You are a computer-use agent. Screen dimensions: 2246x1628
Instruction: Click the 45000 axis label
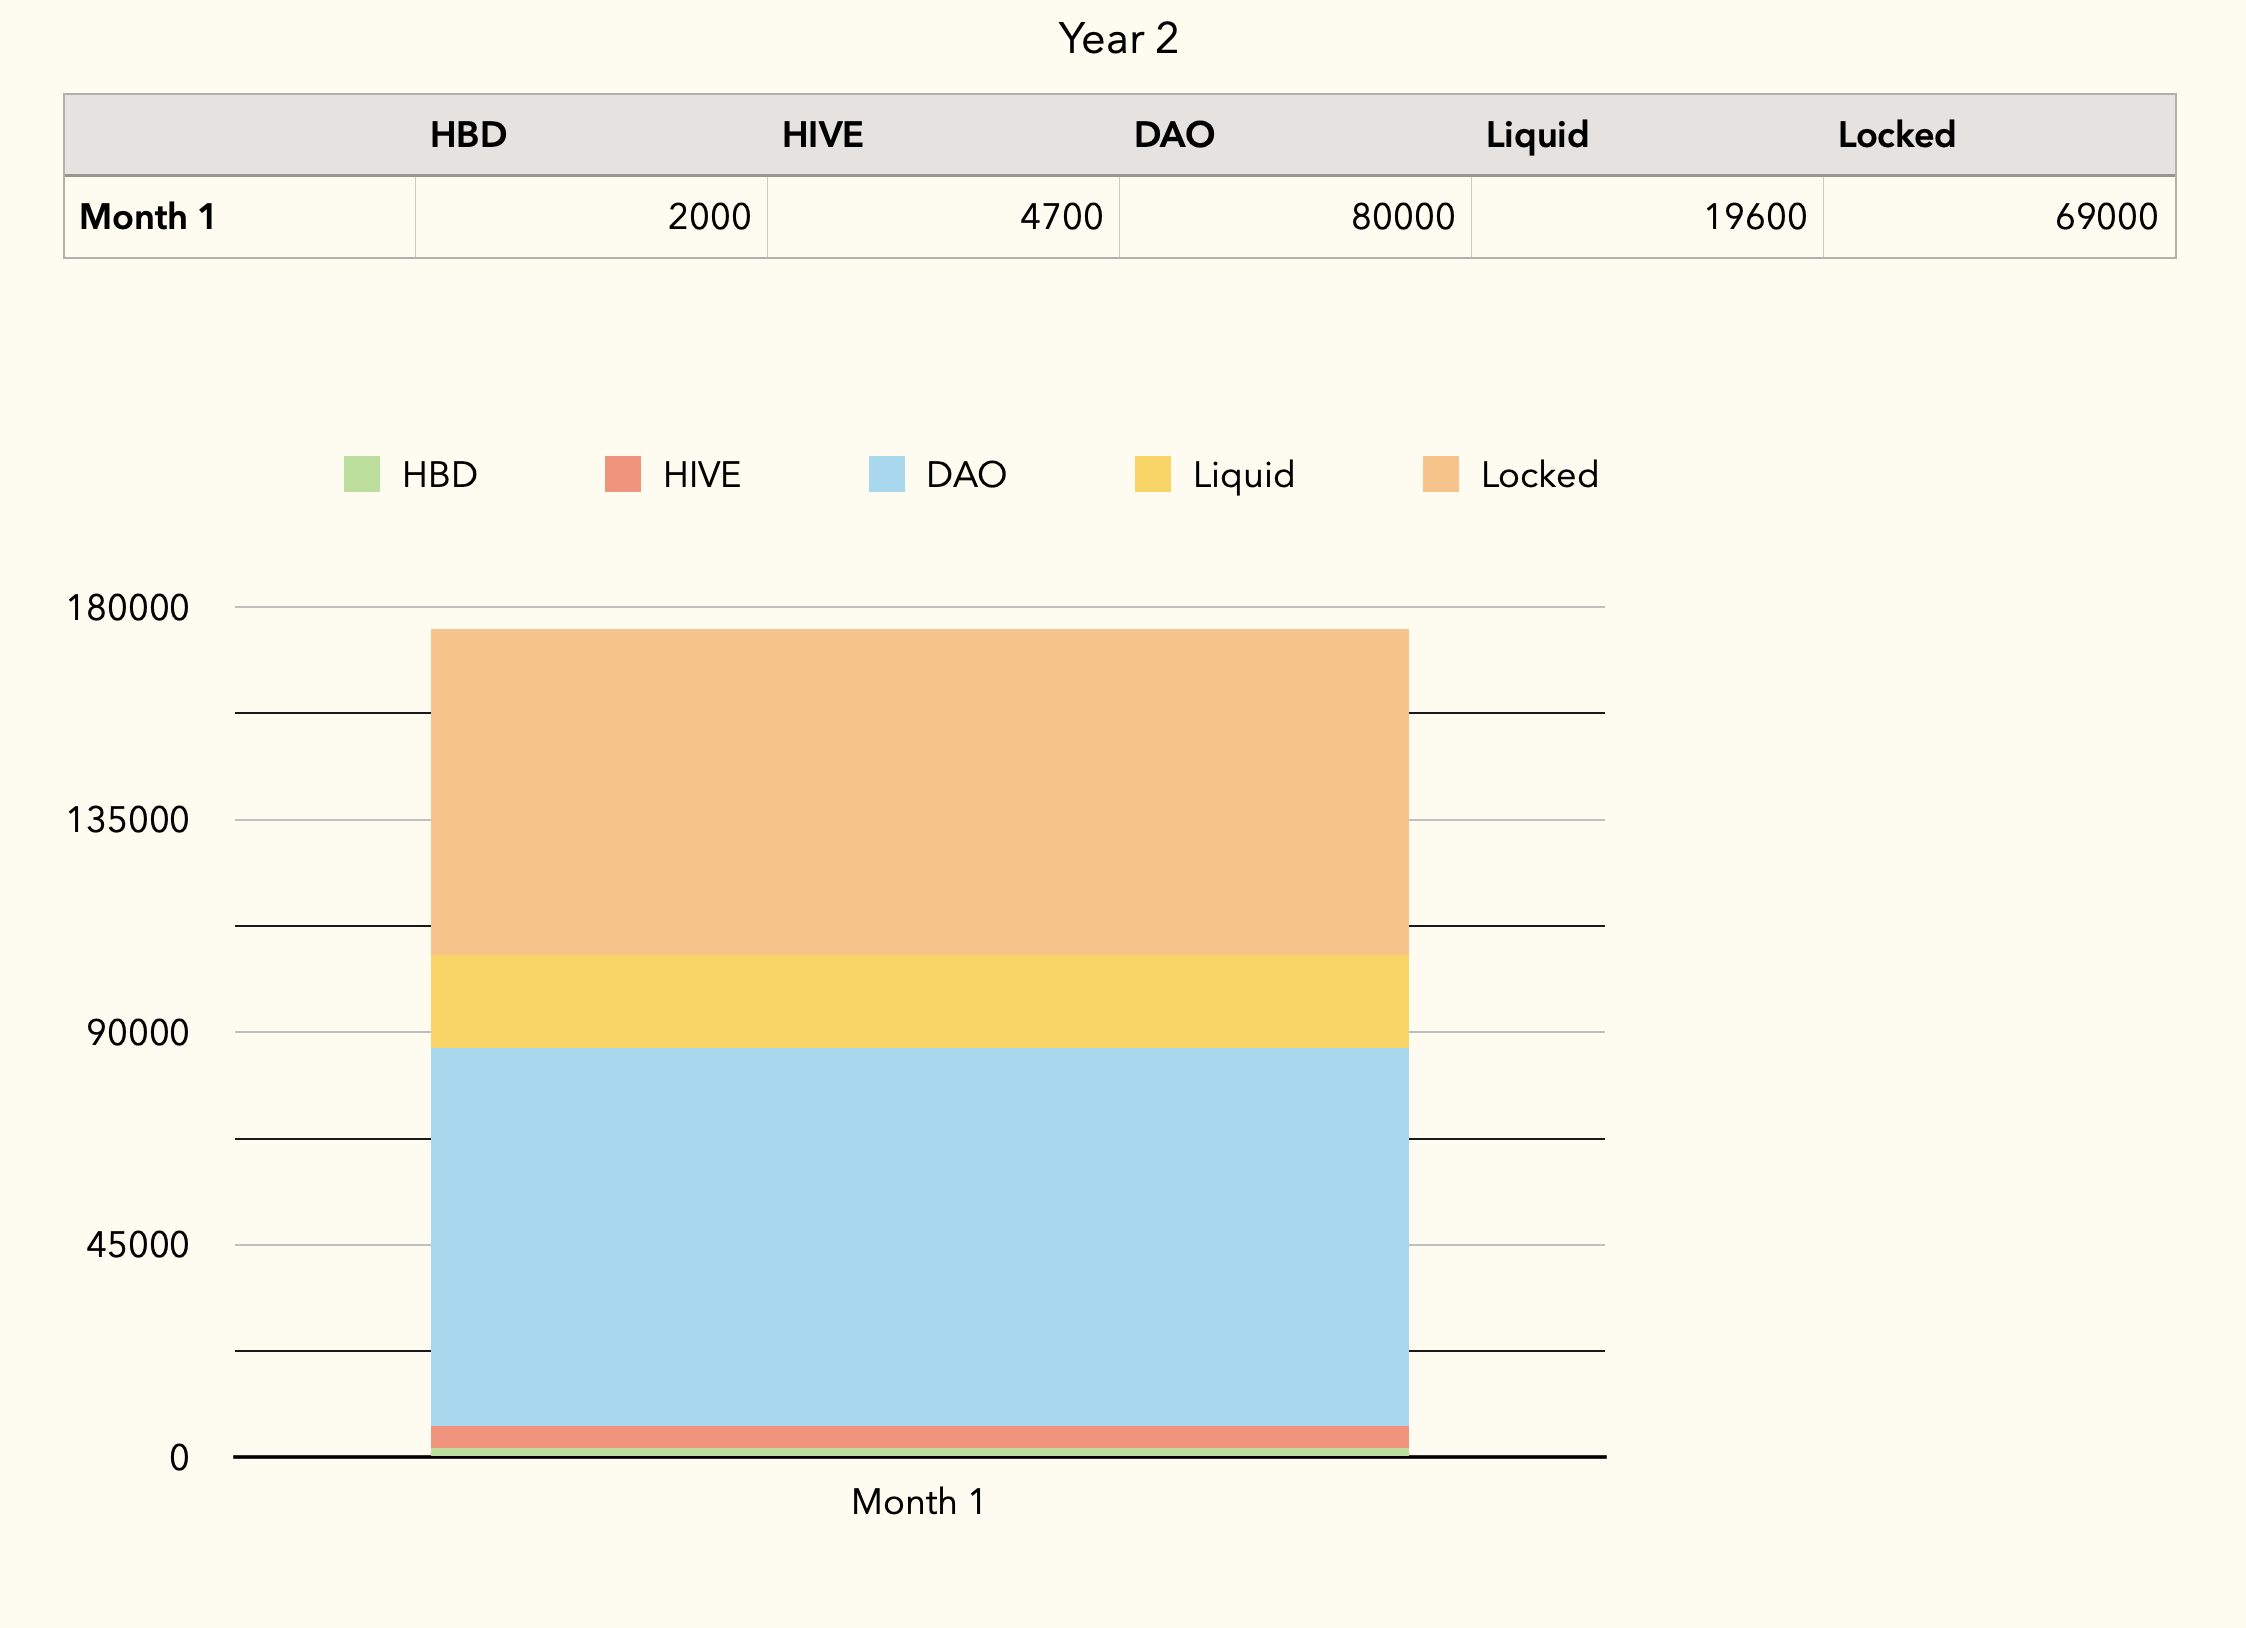coord(137,1245)
